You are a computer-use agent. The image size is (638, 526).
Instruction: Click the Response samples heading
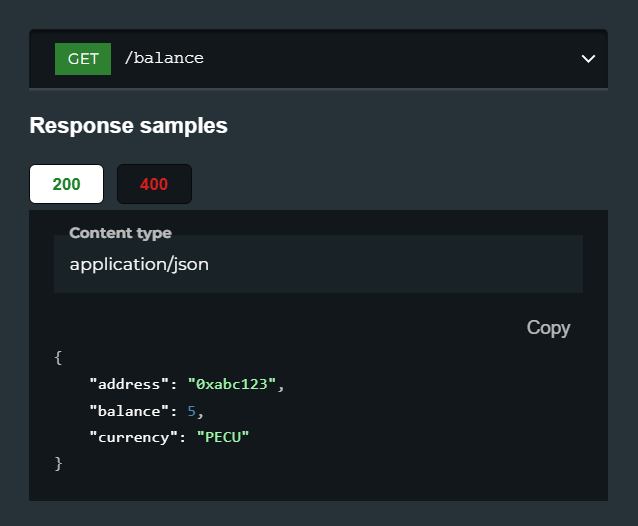coord(129,125)
